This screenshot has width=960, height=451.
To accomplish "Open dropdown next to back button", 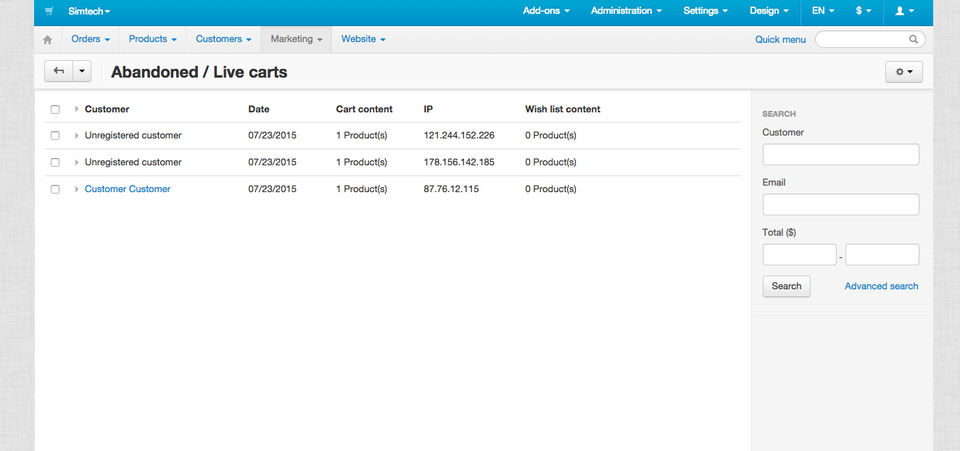I will click(82, 72).
